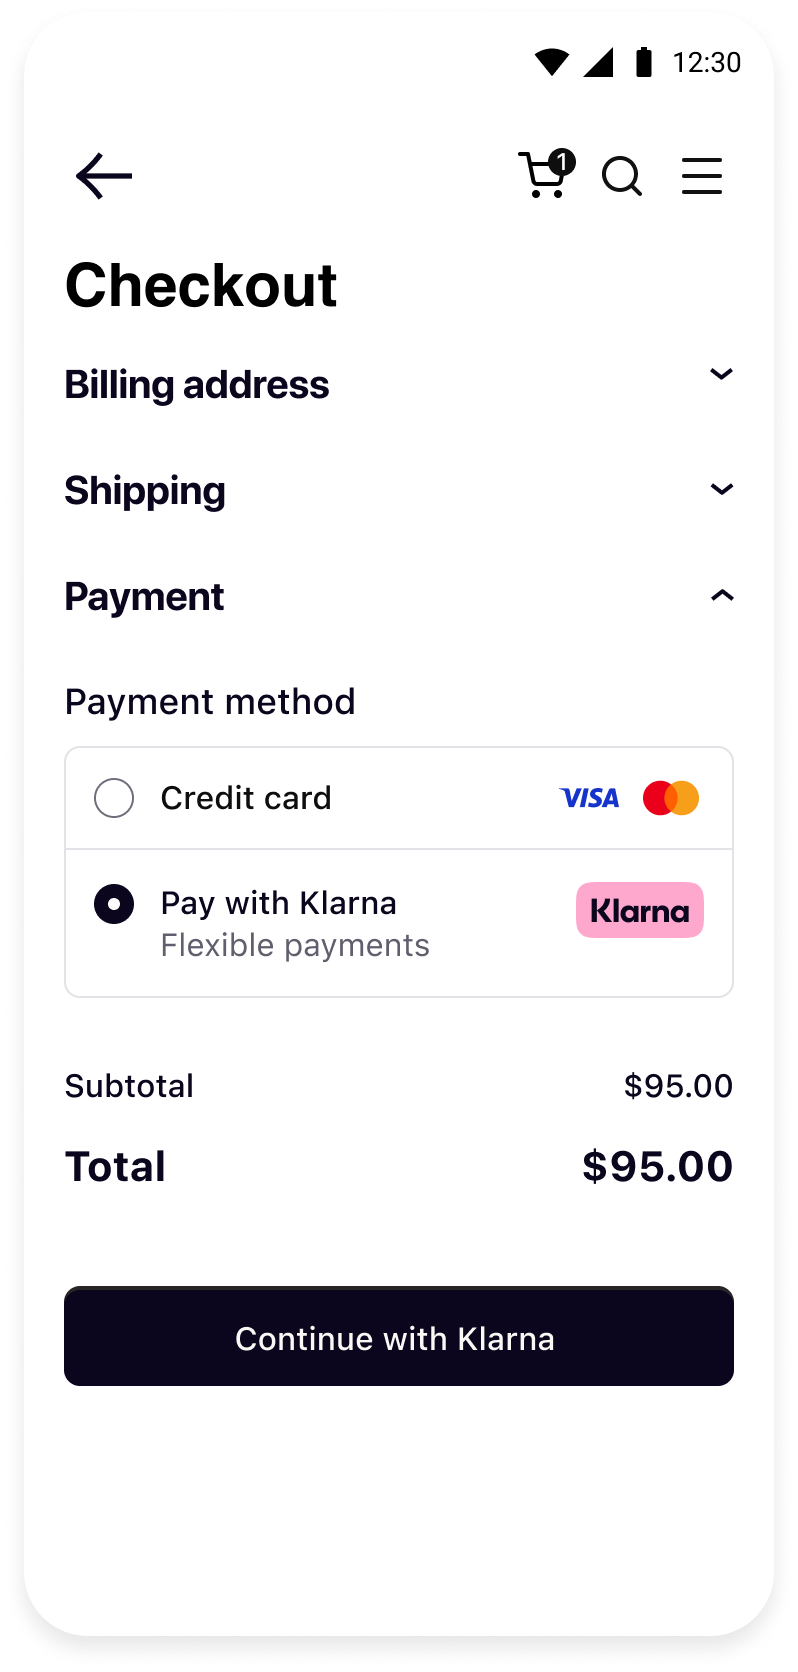Tap the cart item count badge
The height and width of the screenshot is (1672, 798).
(x=562, y=162)
